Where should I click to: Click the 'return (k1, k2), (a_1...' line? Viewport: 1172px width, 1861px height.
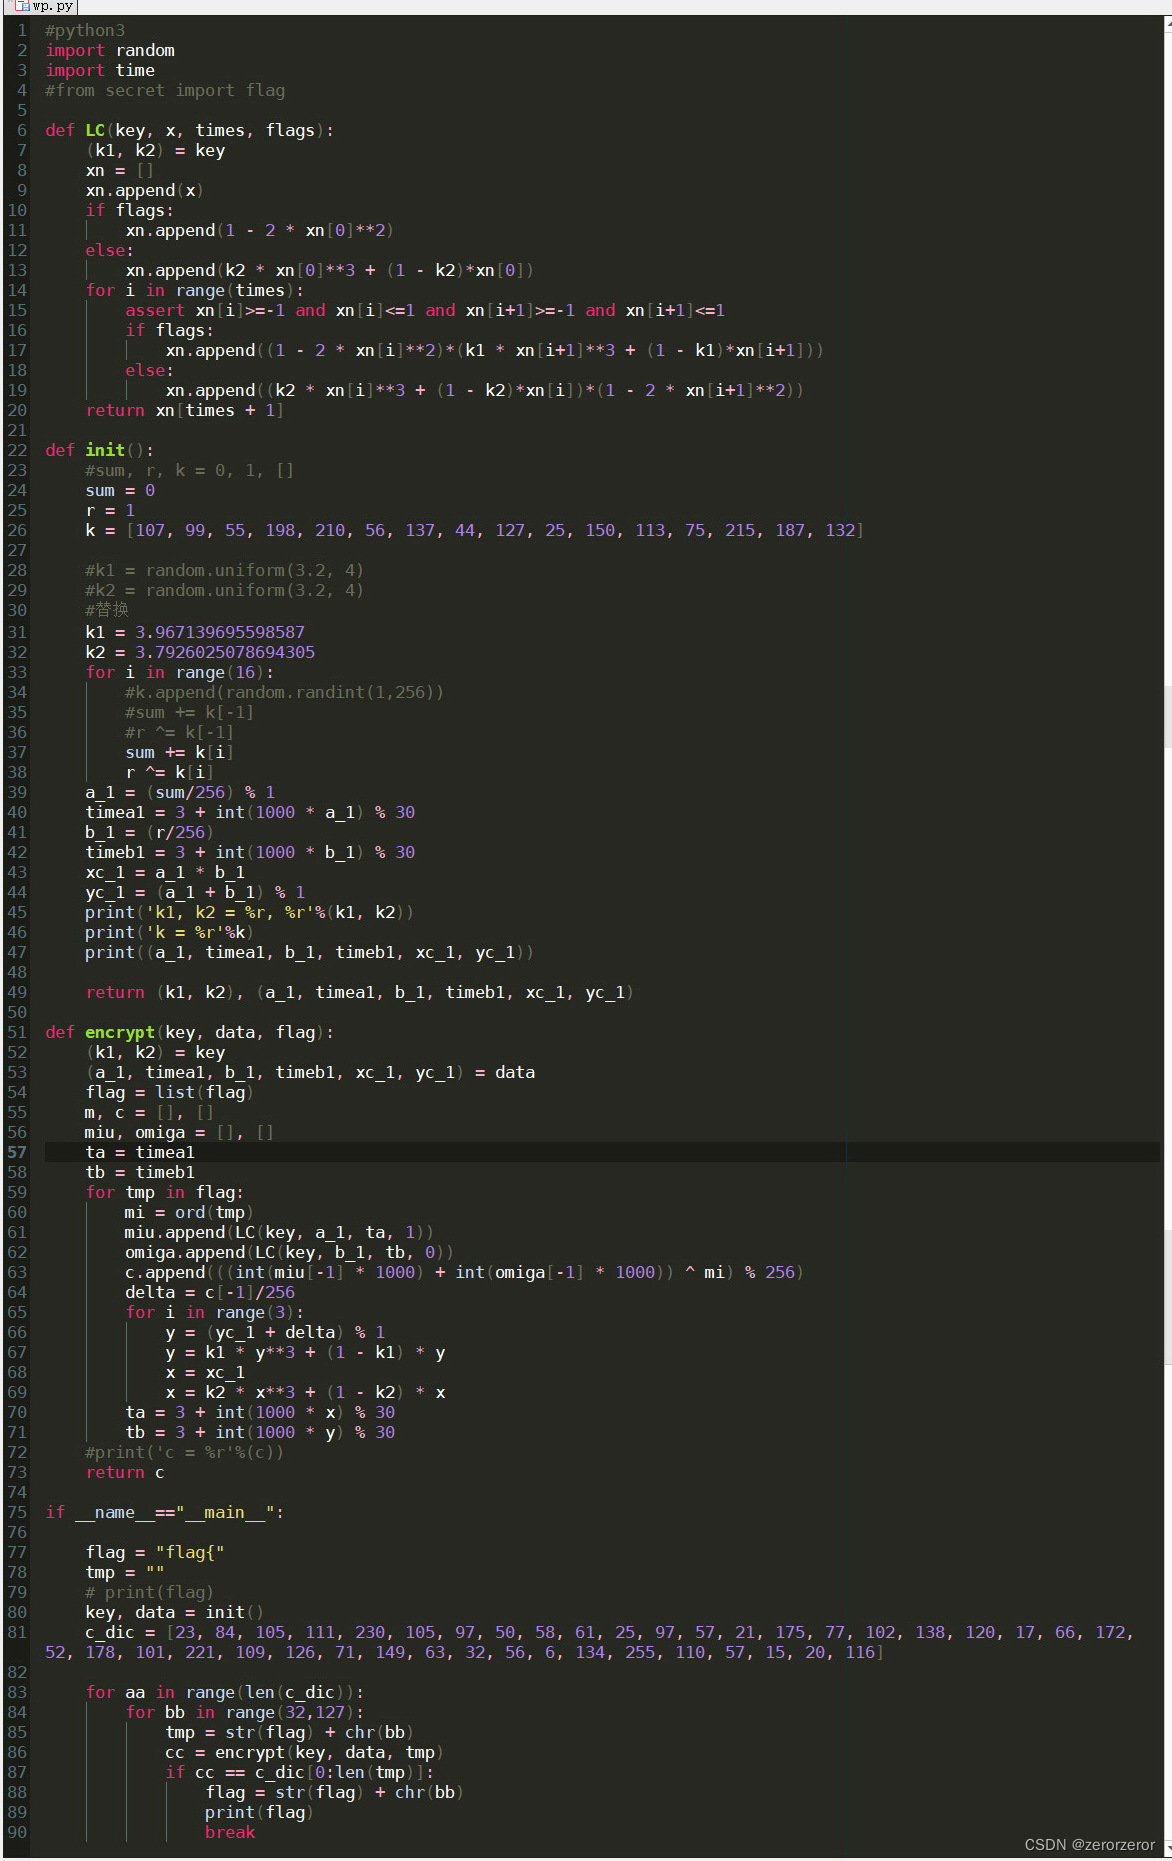(x=360, y=992)
